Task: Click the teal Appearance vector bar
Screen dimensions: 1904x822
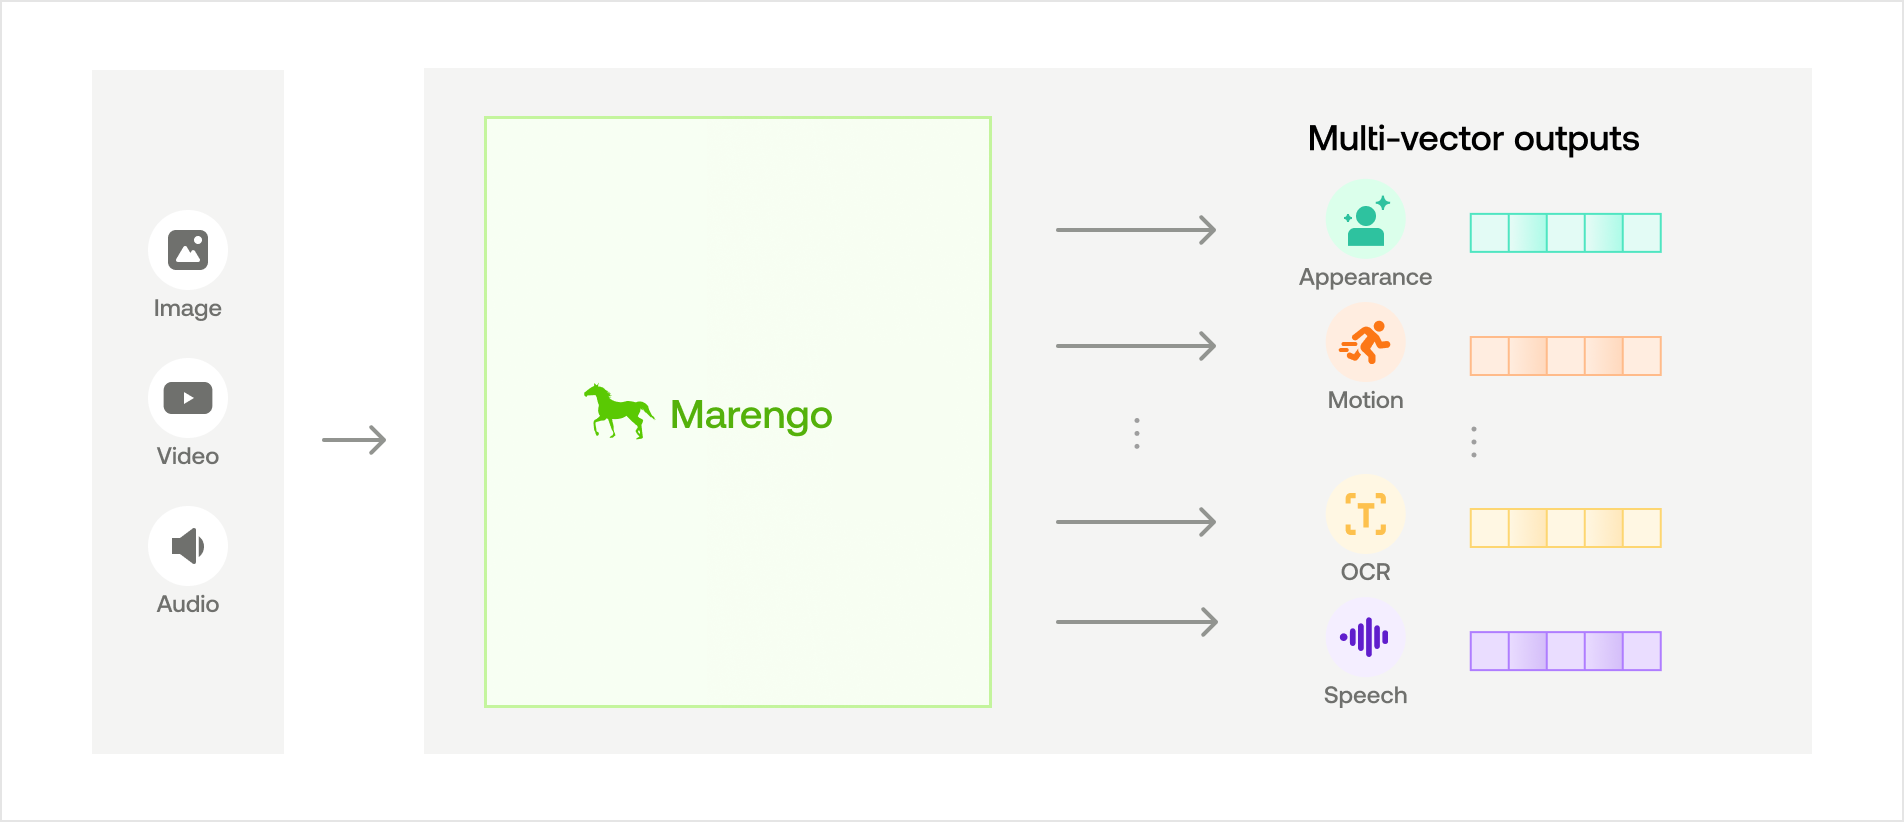Action: click(x=1565, y=233)
